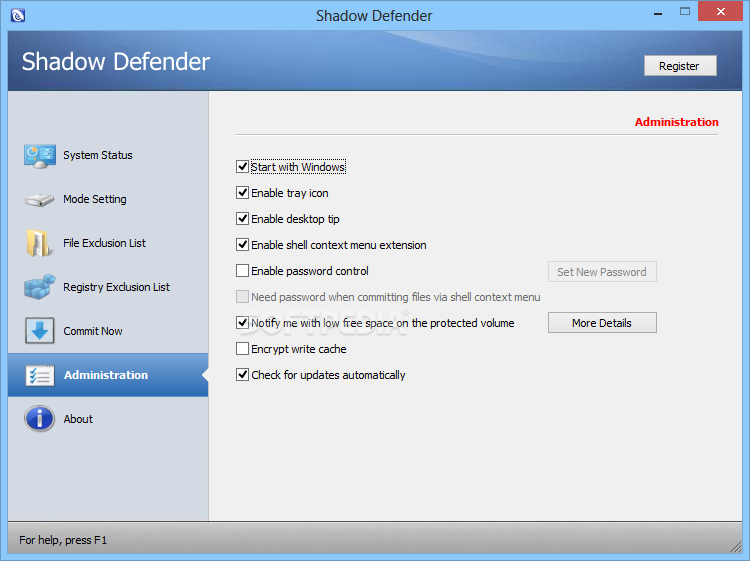Click the File Exclusion List folder icon

point(38,243)
